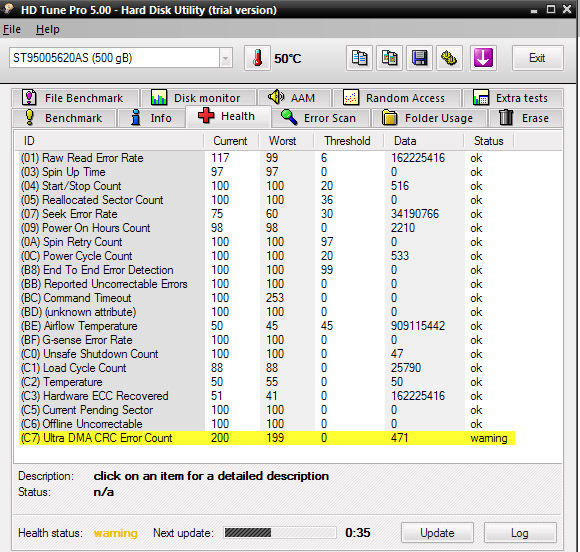This screenshot has height=552, width=580.
Task: Sort by the Data column header
Action: point(424,141)
